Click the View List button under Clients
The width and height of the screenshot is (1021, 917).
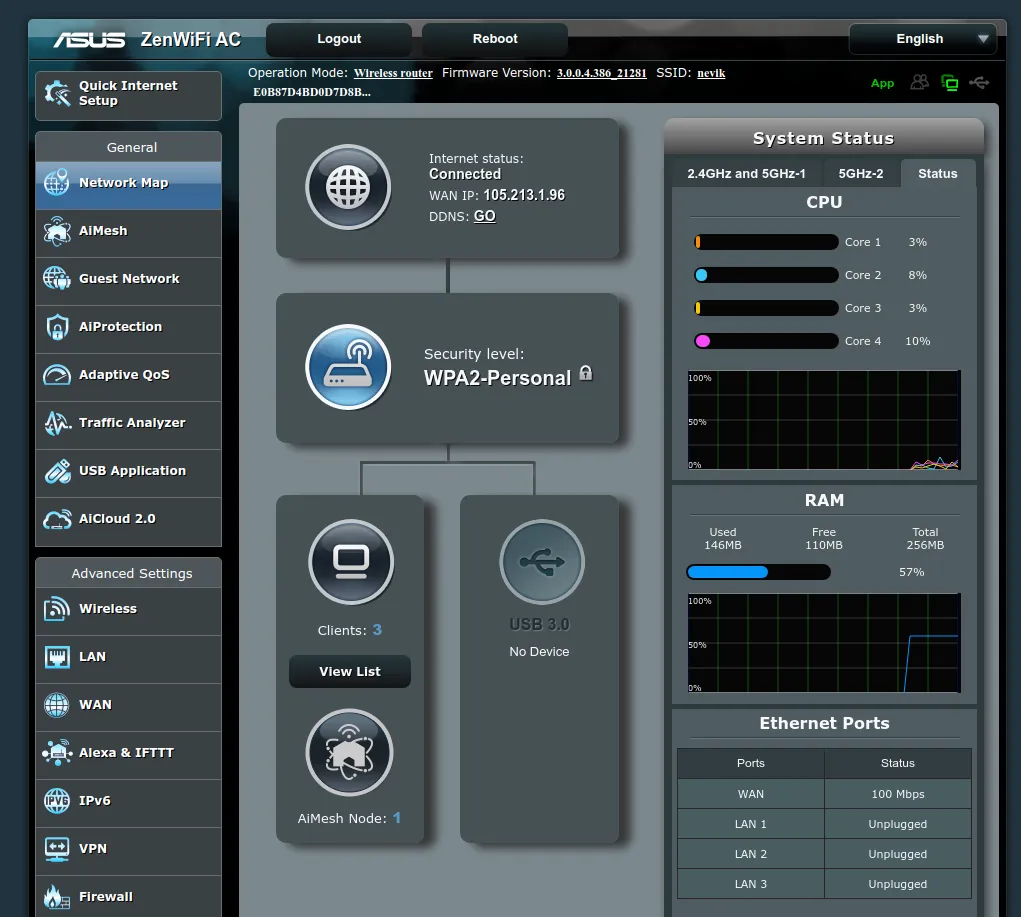click(350, 671)
